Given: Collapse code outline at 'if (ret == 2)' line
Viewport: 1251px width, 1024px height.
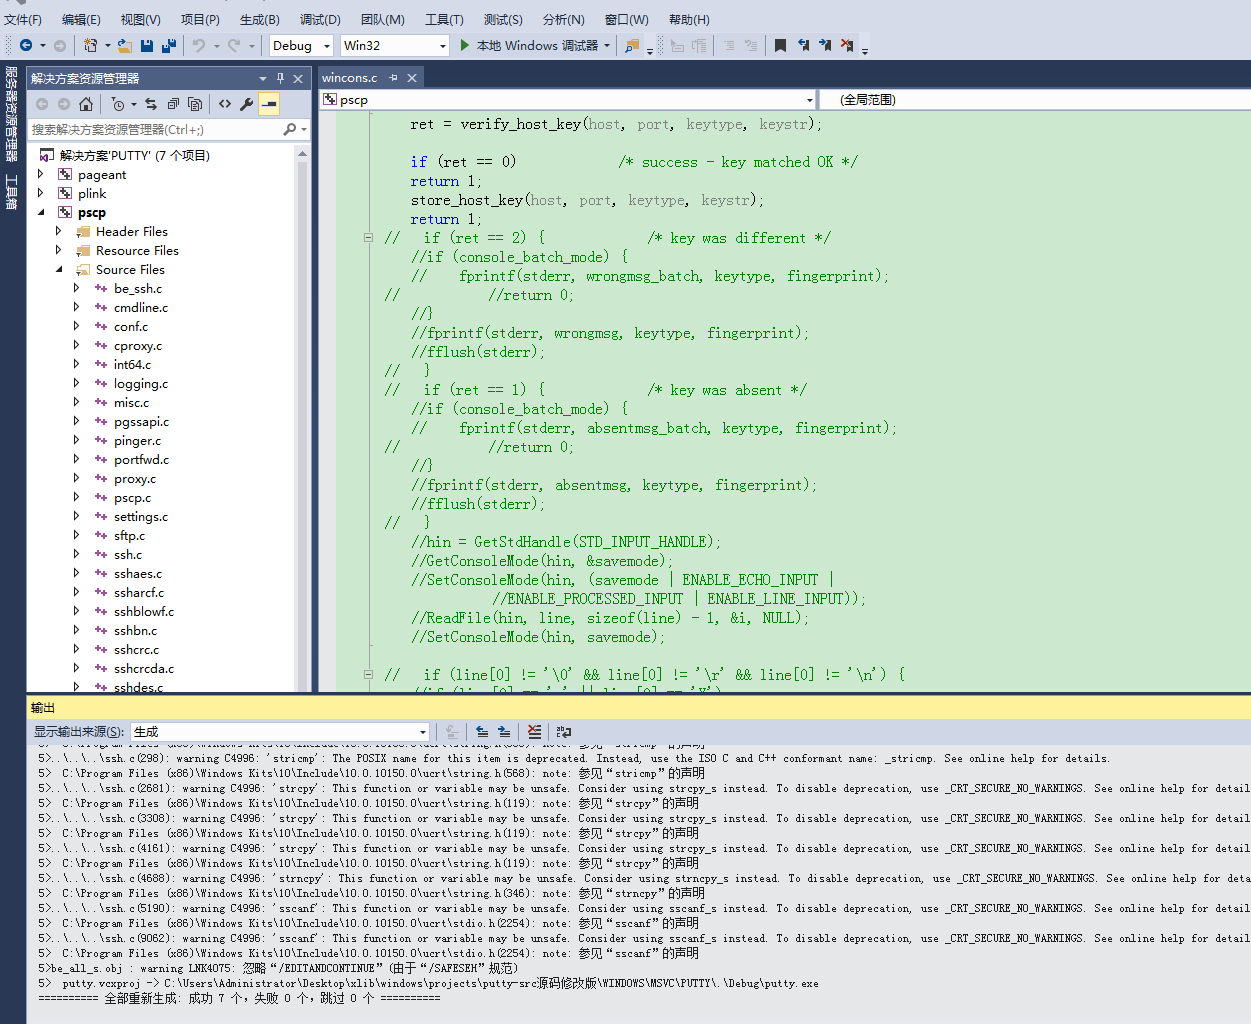Looking at the screenshot, I should 368,238.
